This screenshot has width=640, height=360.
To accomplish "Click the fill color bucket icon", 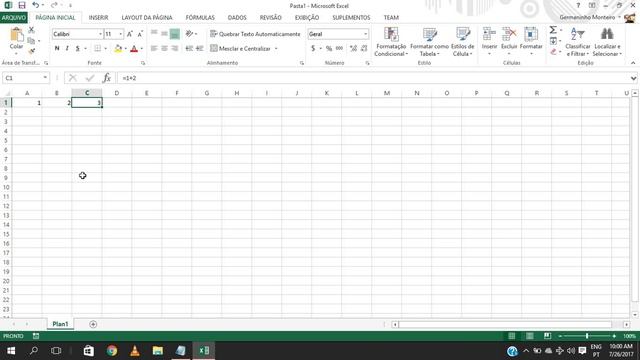I will click(118, 49).
